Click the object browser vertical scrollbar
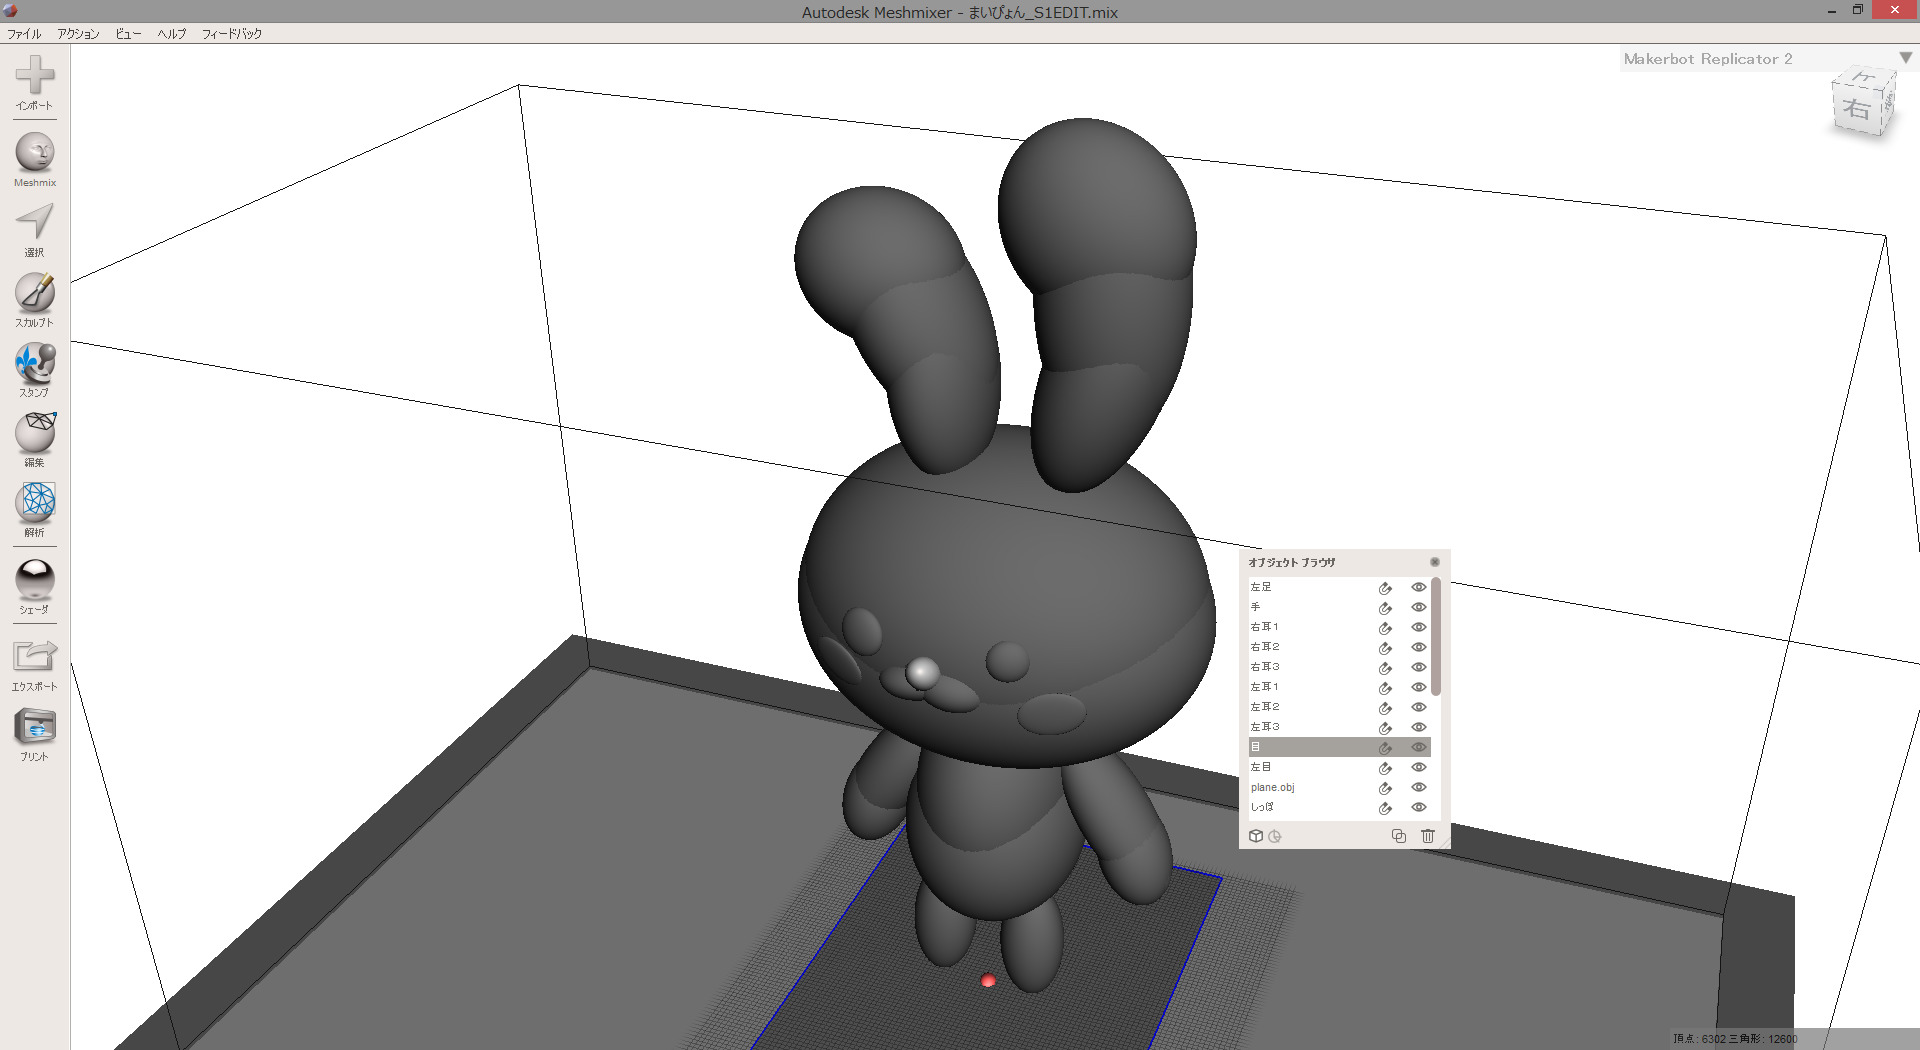 [1436, 637]
